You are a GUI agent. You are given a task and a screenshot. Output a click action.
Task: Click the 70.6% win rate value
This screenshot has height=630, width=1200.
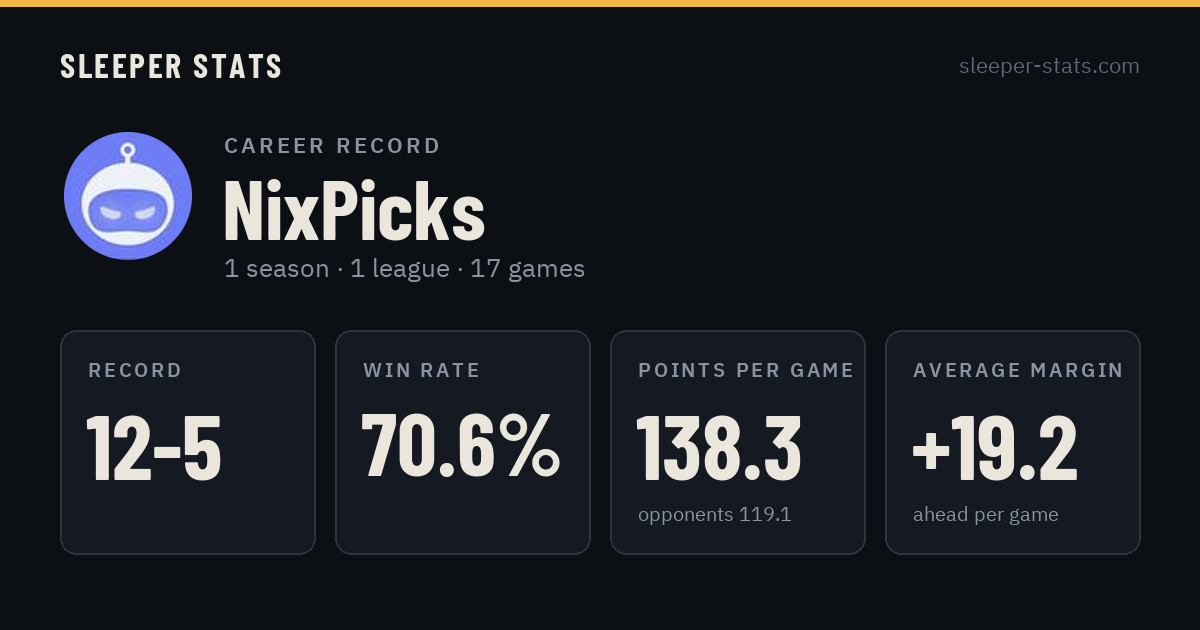(x=461, y=447)
